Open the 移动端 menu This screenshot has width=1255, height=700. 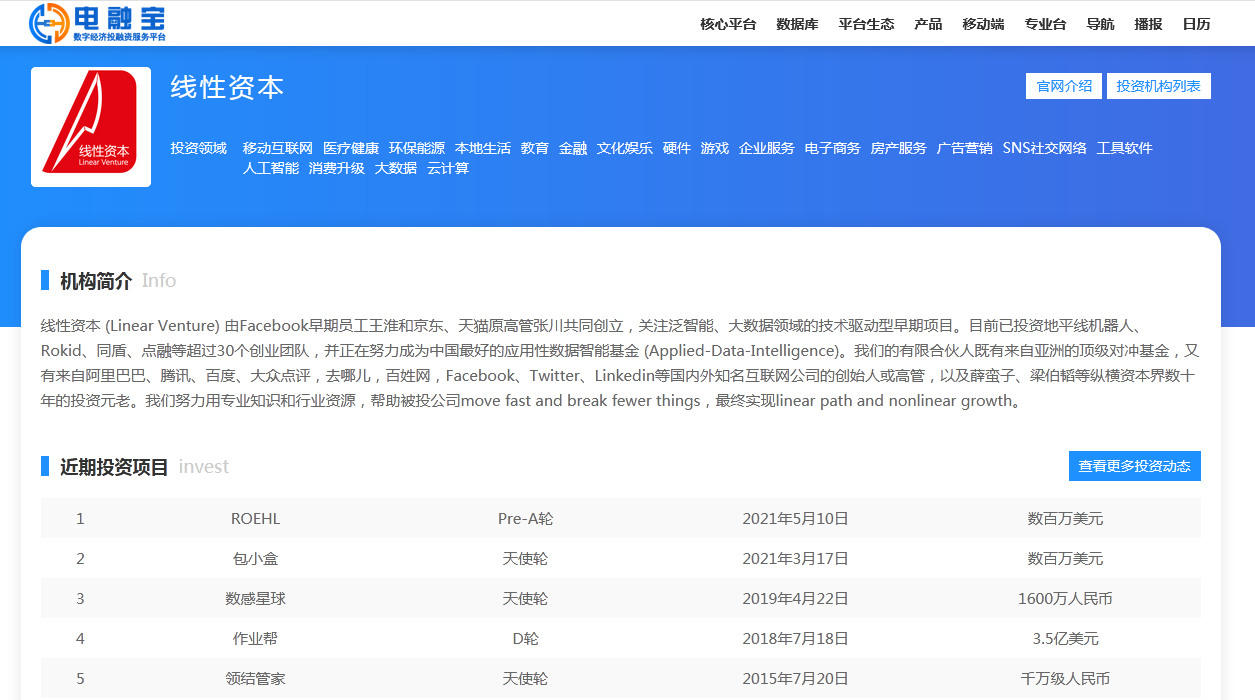click(983, 24)
